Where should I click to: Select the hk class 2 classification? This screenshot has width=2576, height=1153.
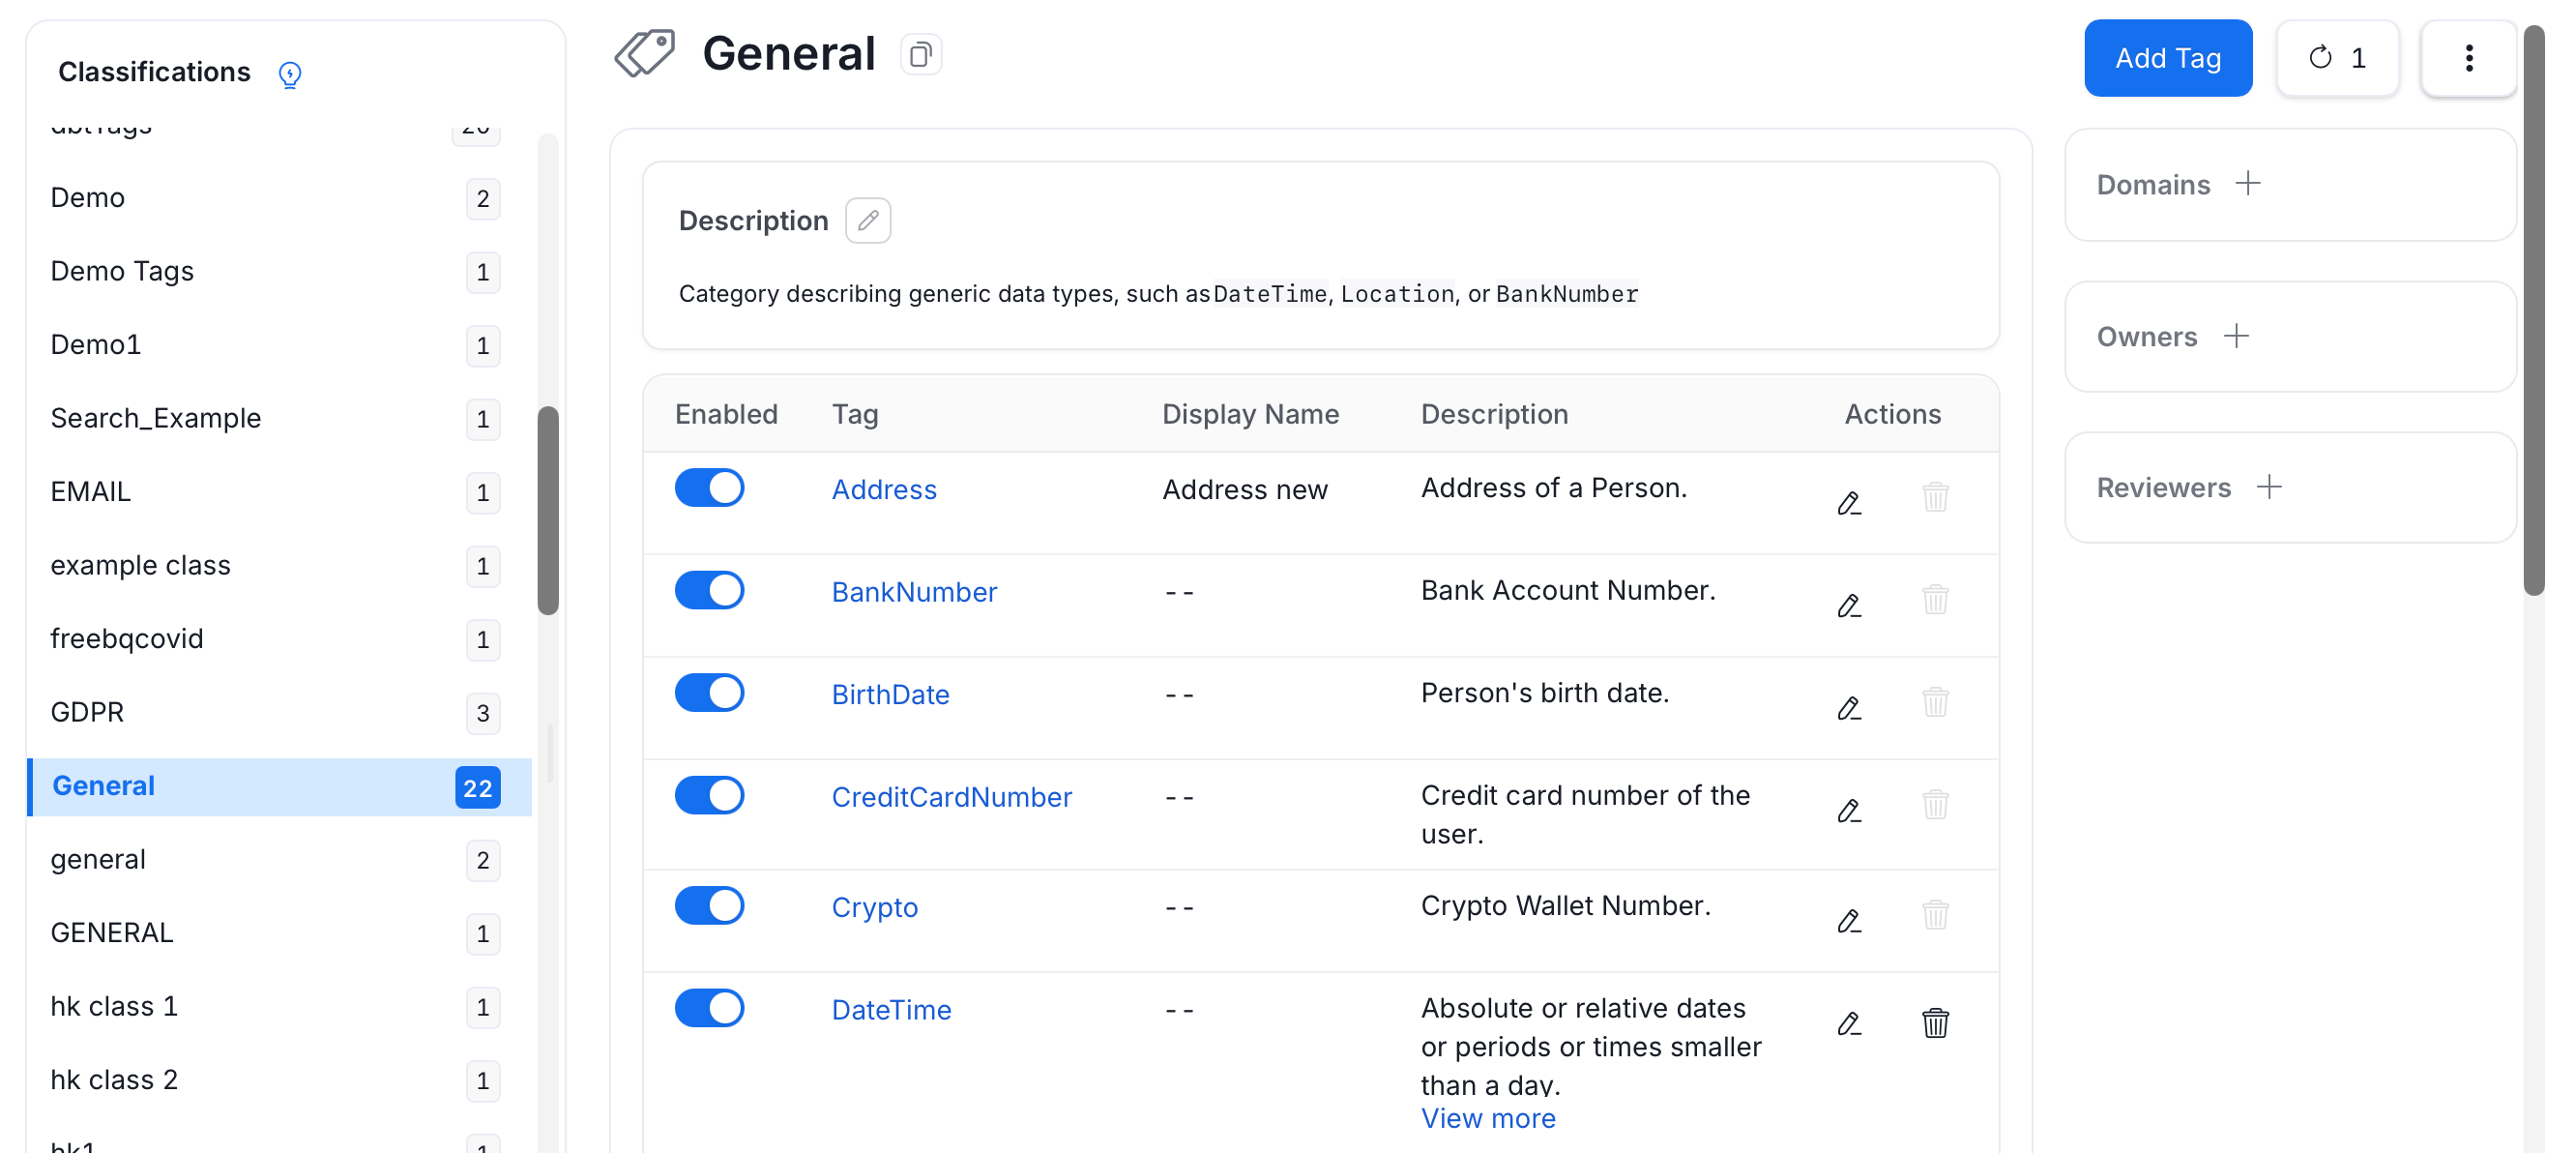[279, 1081]
